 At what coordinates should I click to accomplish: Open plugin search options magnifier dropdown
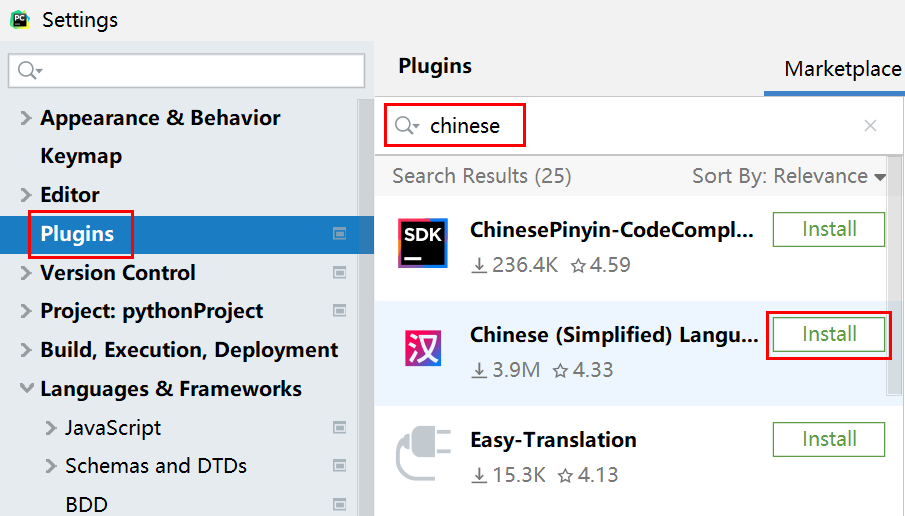(407, 125)
